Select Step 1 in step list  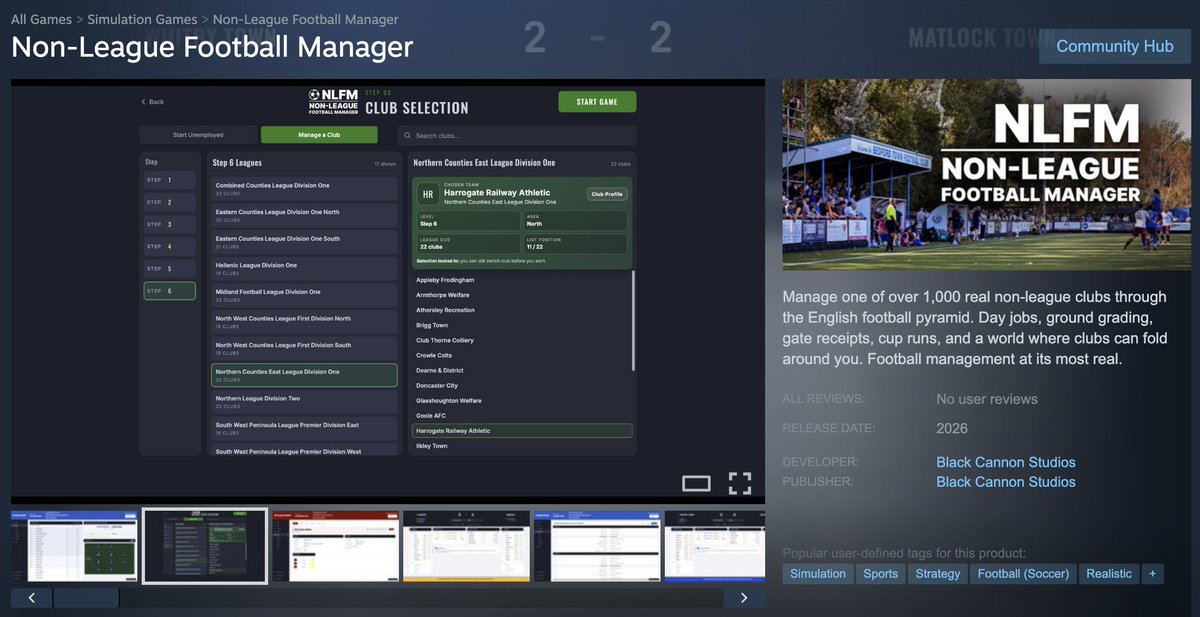click(x=169, y=180)
